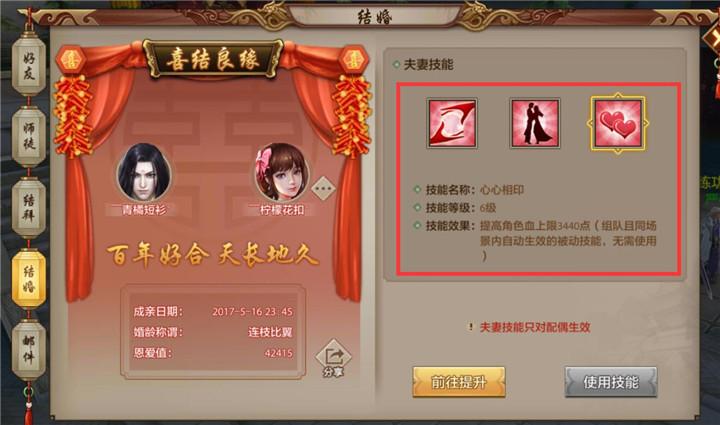Image resolution: width=720 pixels, height=425 pixels.
Task: Click the right 囍 hexagon ornament
Action: [353, 60]
